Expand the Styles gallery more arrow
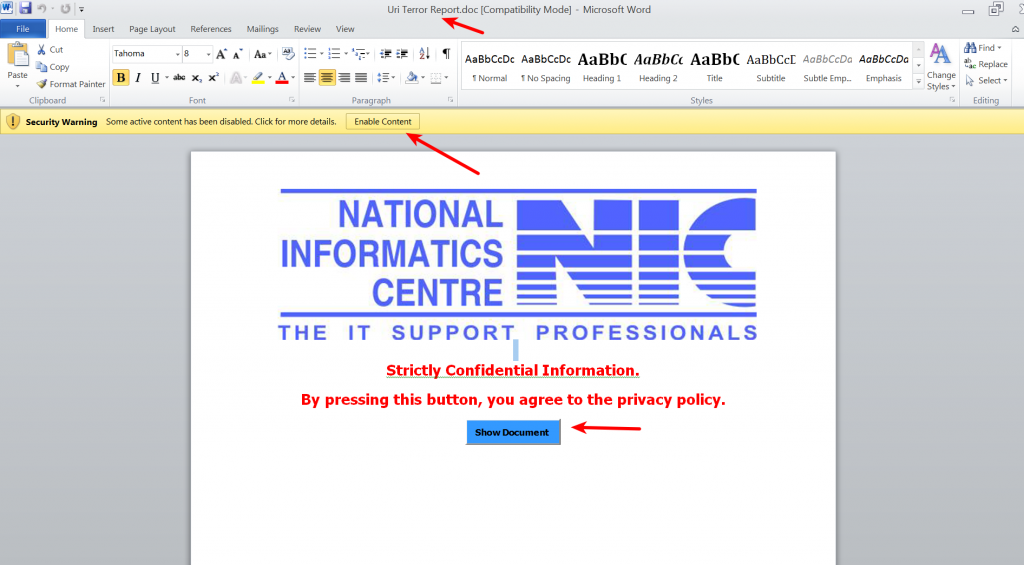Image resolution: width=1024 pixels, height=565 pixels. click(918, 82)
